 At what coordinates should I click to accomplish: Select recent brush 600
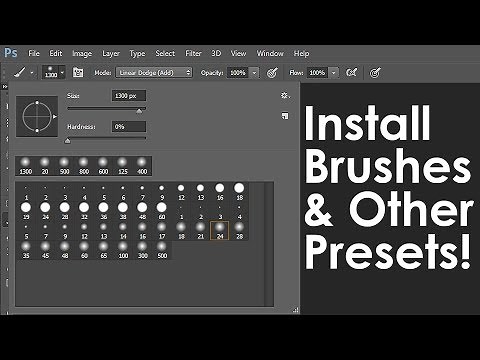tap(103, 166)
